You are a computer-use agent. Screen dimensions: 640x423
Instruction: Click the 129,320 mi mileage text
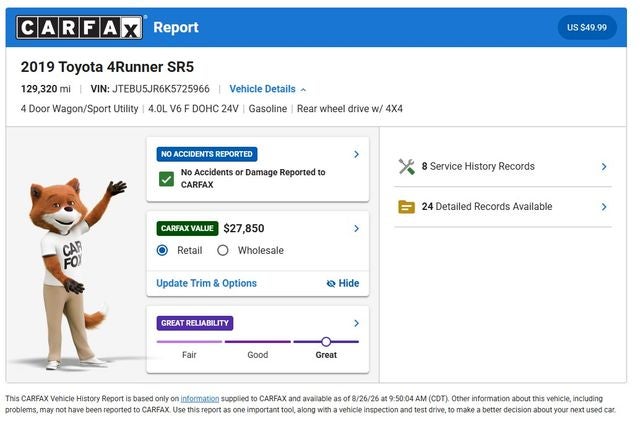point(46,89)
